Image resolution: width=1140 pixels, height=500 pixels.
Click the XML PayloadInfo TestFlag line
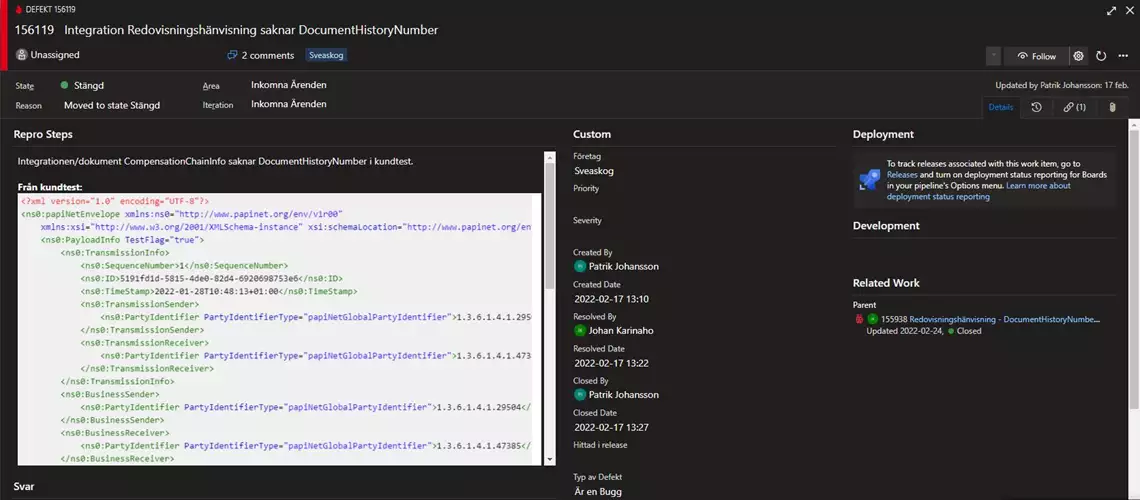[x=123, y=240]
